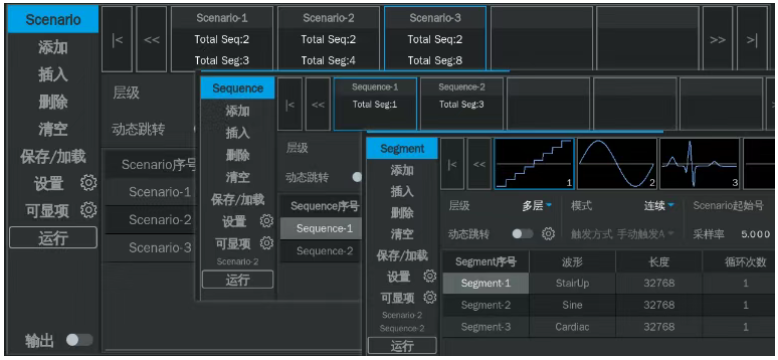778x360 pixels.
Task: Select Sequence-2 row in Sequence序号 list
Action: (321, 251)
